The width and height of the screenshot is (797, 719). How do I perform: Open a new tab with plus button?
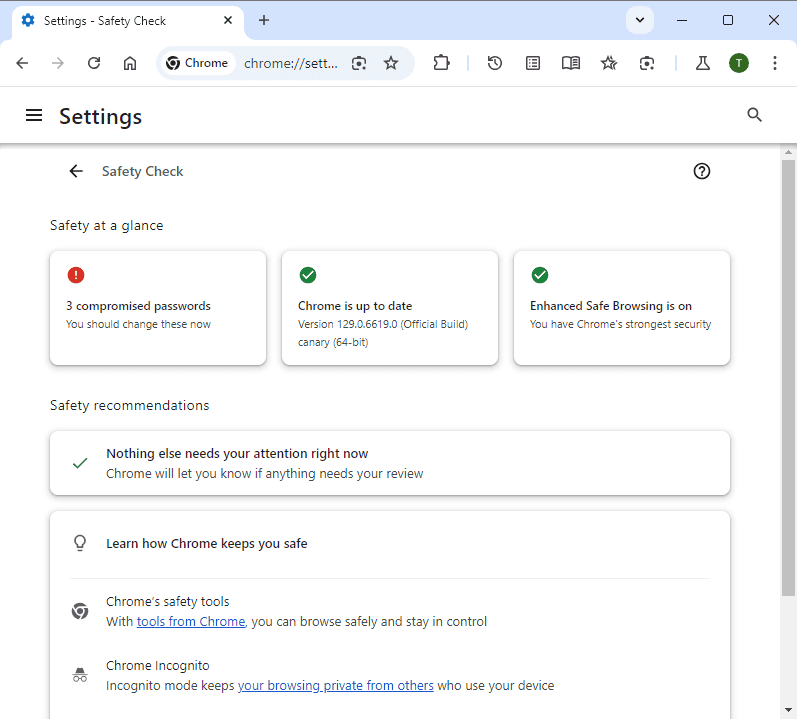[264, 20]
